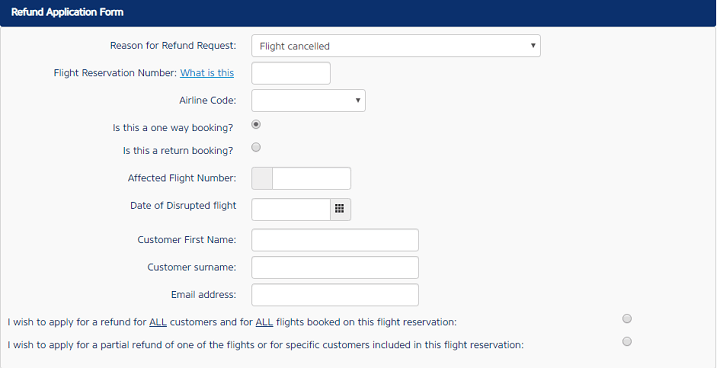The image size is (720, 368).
Task: Select the one way booking radio button
Action: pyautogui.click(x=256, y=125)
